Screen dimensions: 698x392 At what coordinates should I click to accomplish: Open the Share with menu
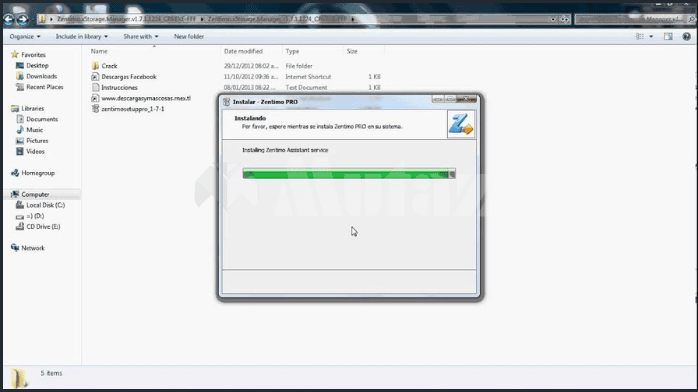point(141,36)
